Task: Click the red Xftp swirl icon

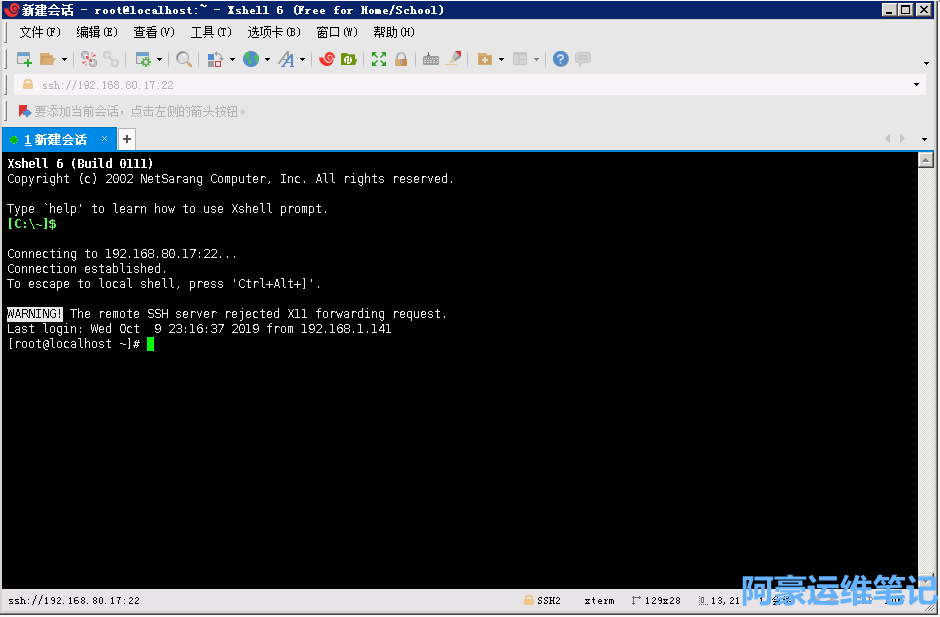Action: (x=326, y=60)
